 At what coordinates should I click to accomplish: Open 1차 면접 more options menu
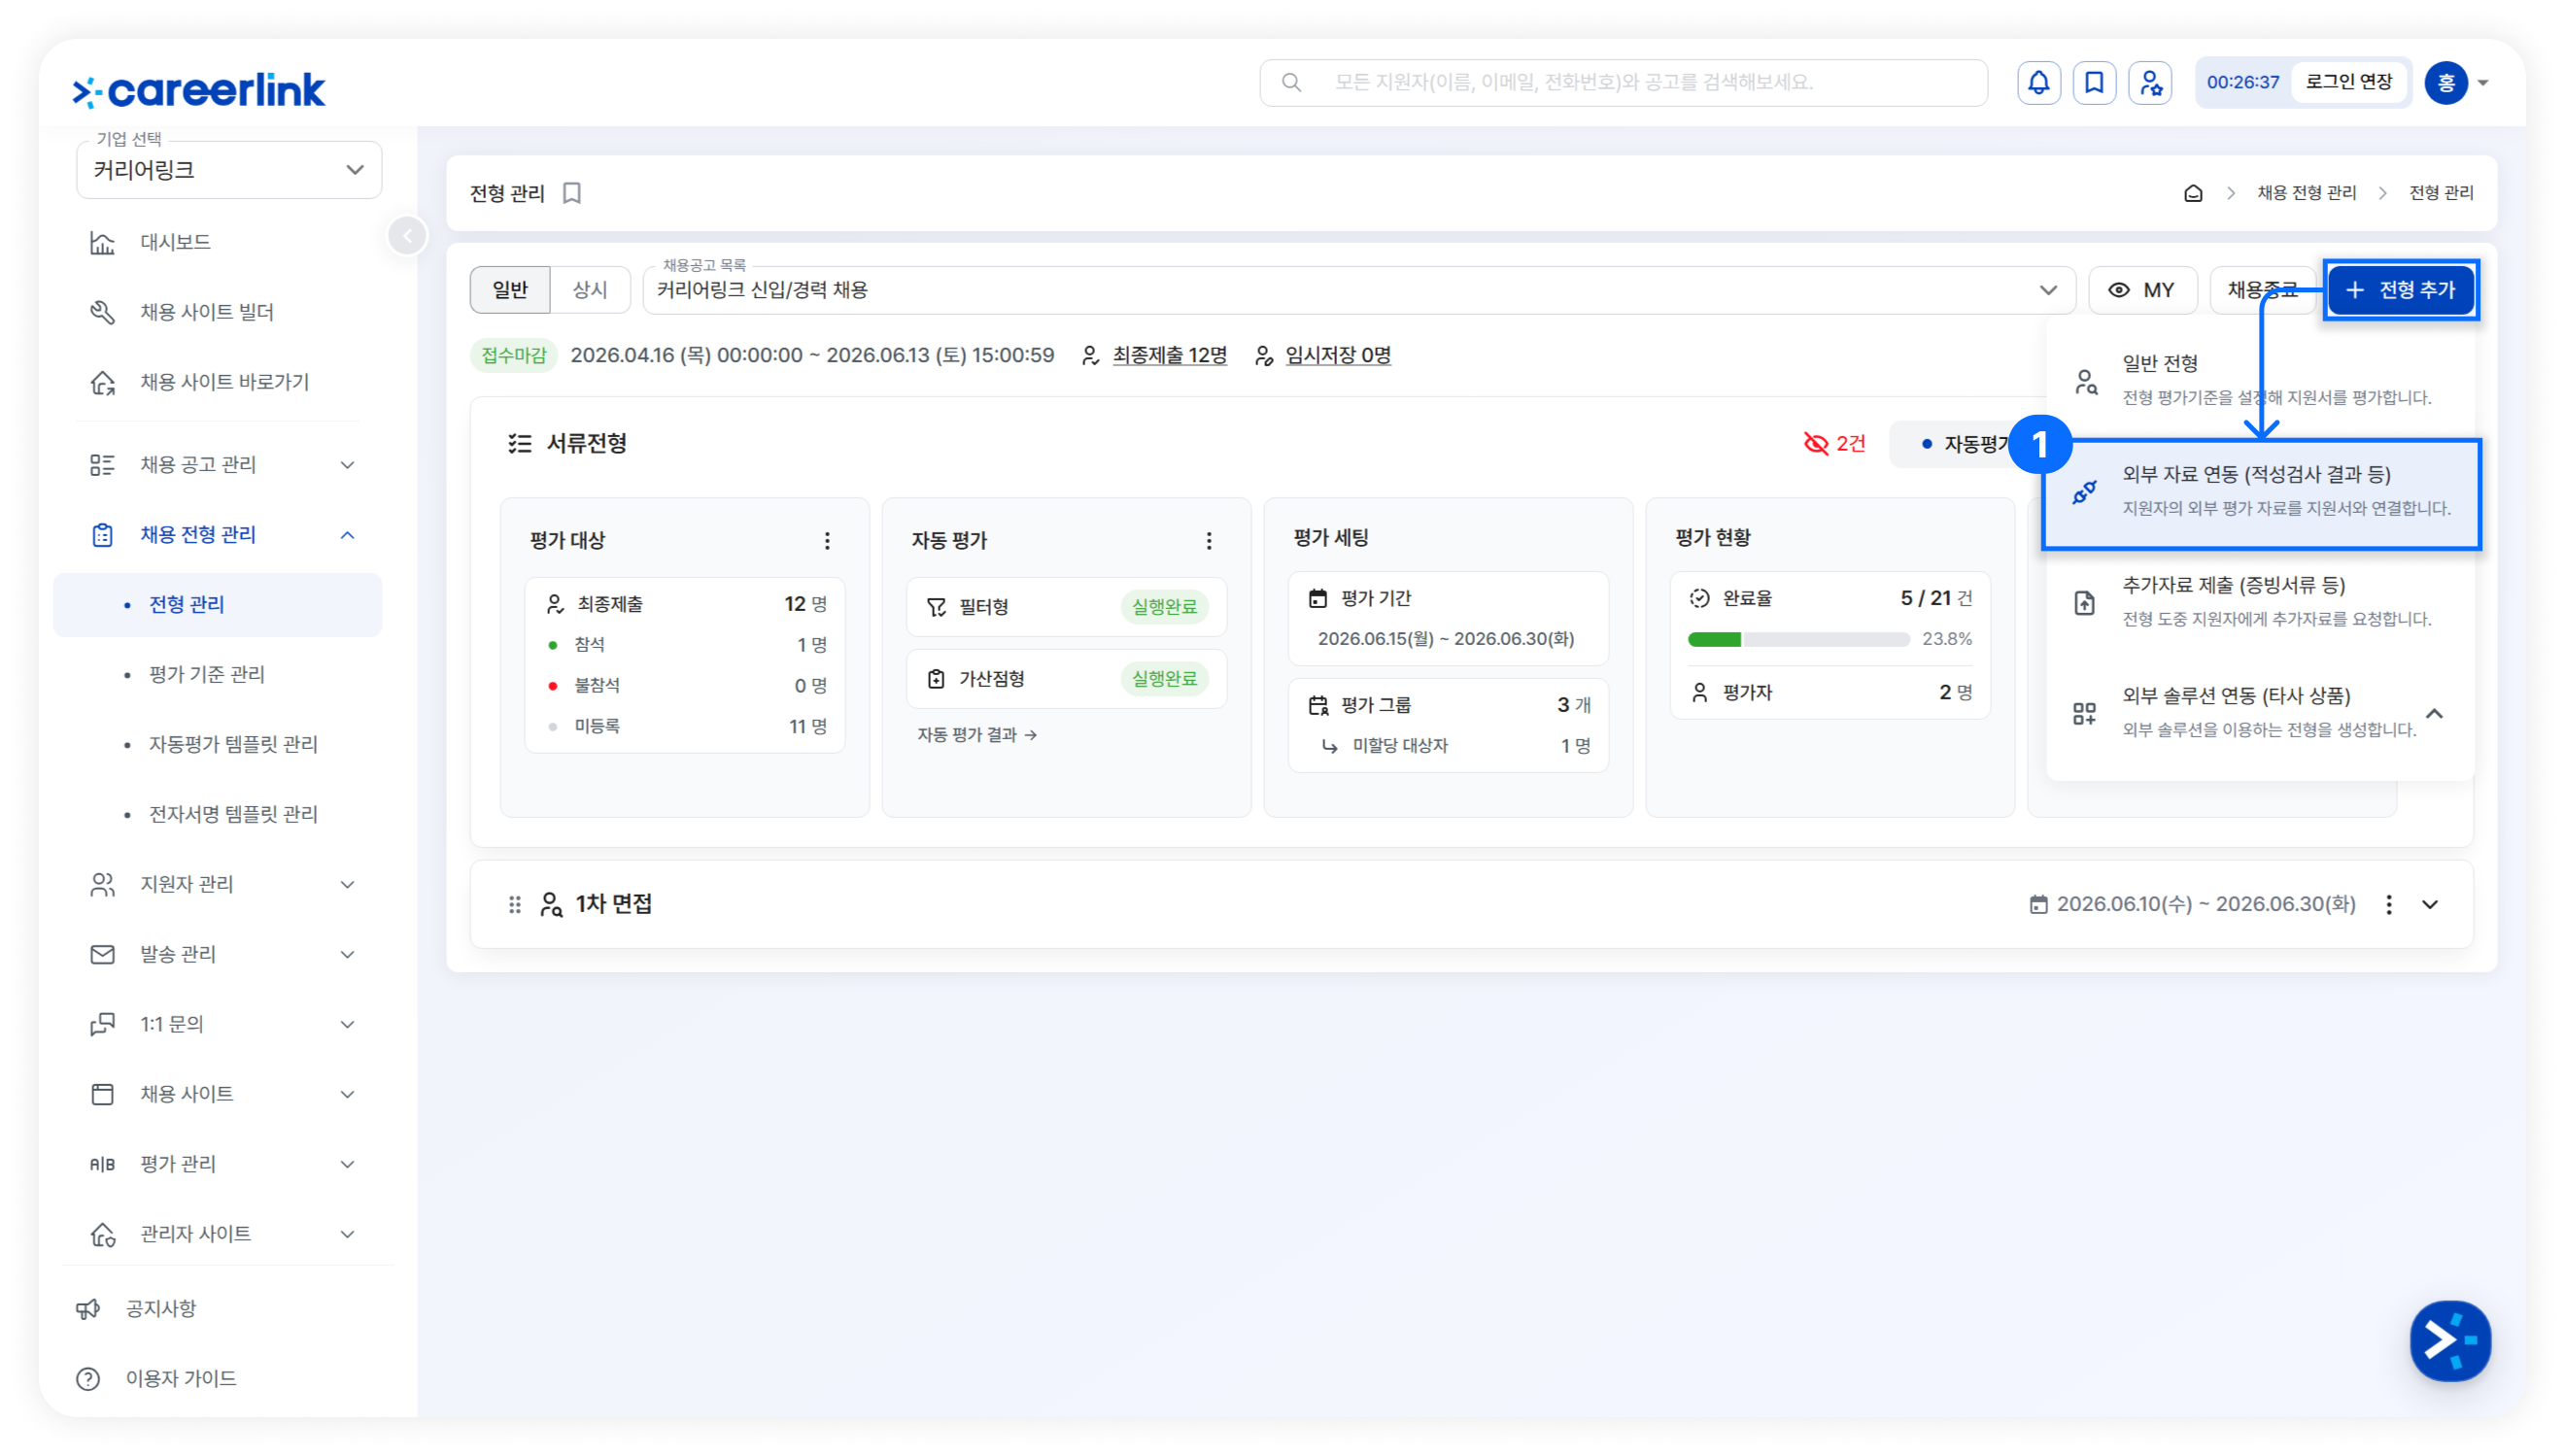pos(2388,904)
